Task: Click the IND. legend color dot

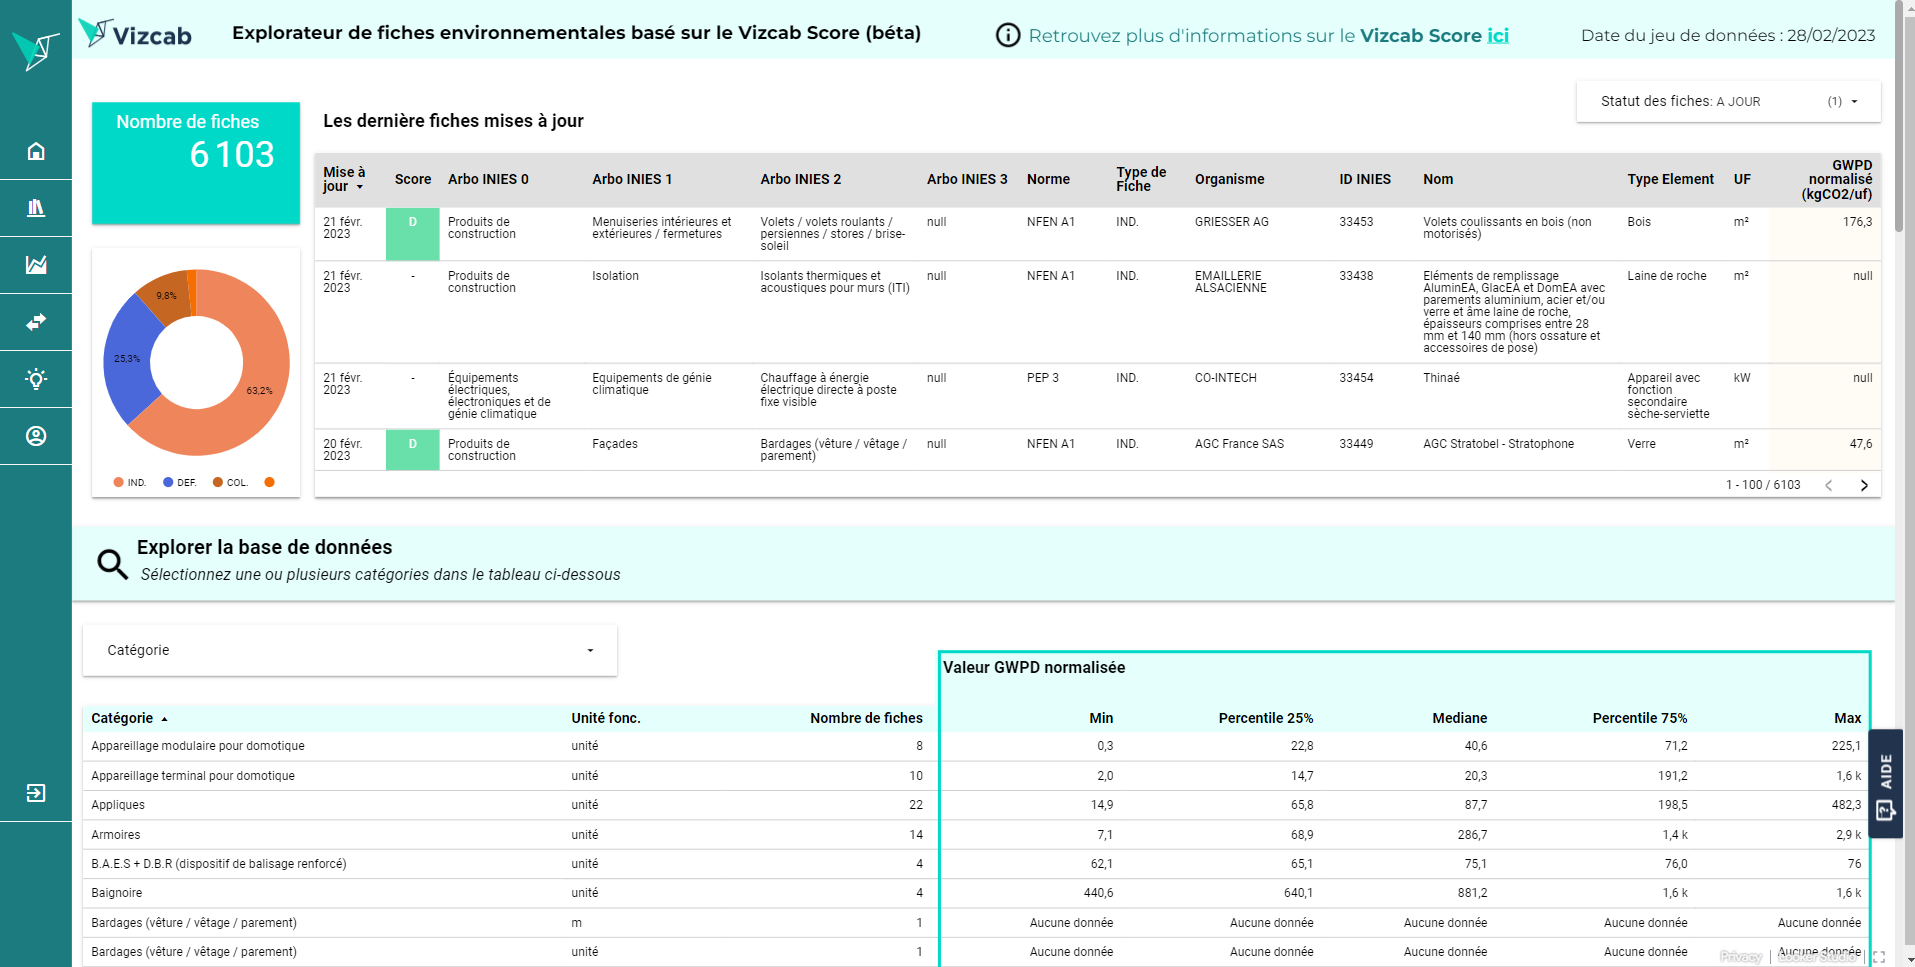Action: [x=119, y=482]
